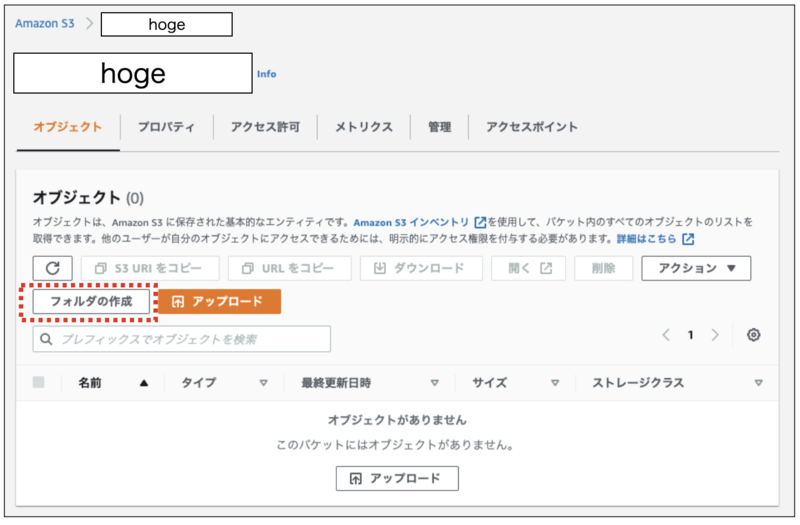Switch to the アクセス許可 tab

click(x=265, y=127)
